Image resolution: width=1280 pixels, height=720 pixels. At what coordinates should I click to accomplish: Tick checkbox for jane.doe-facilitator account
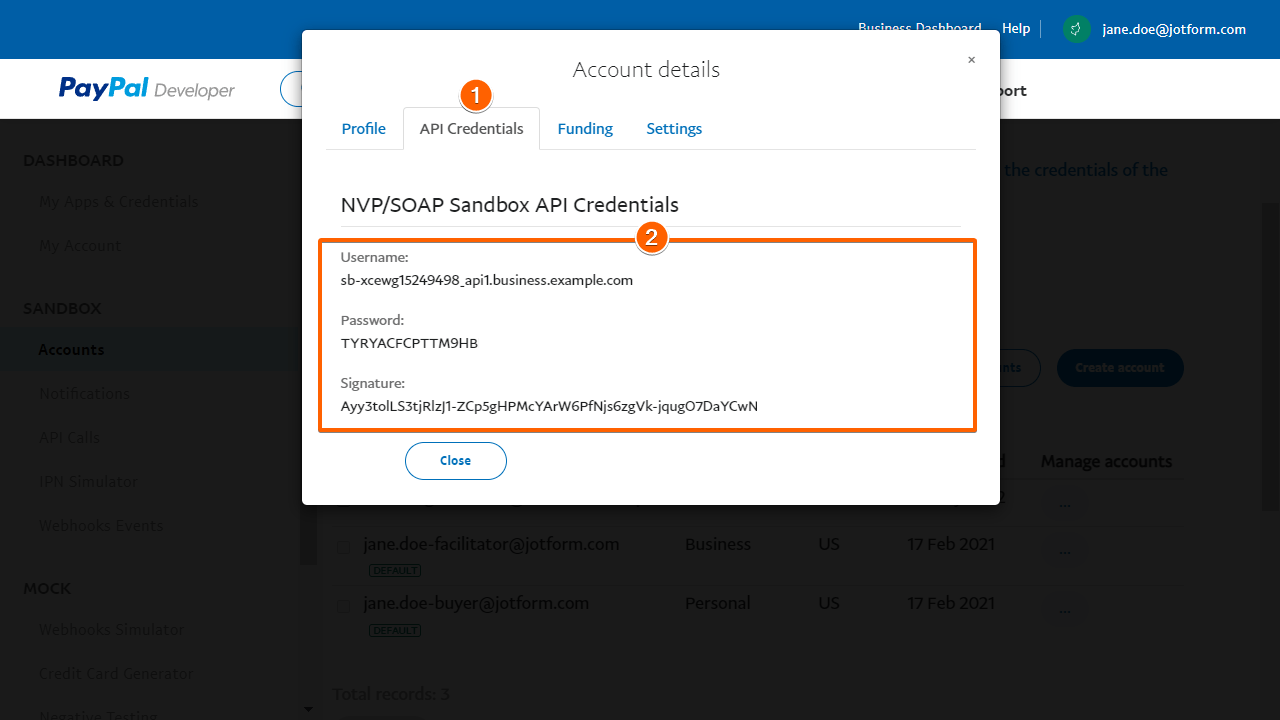coord(343,547)
